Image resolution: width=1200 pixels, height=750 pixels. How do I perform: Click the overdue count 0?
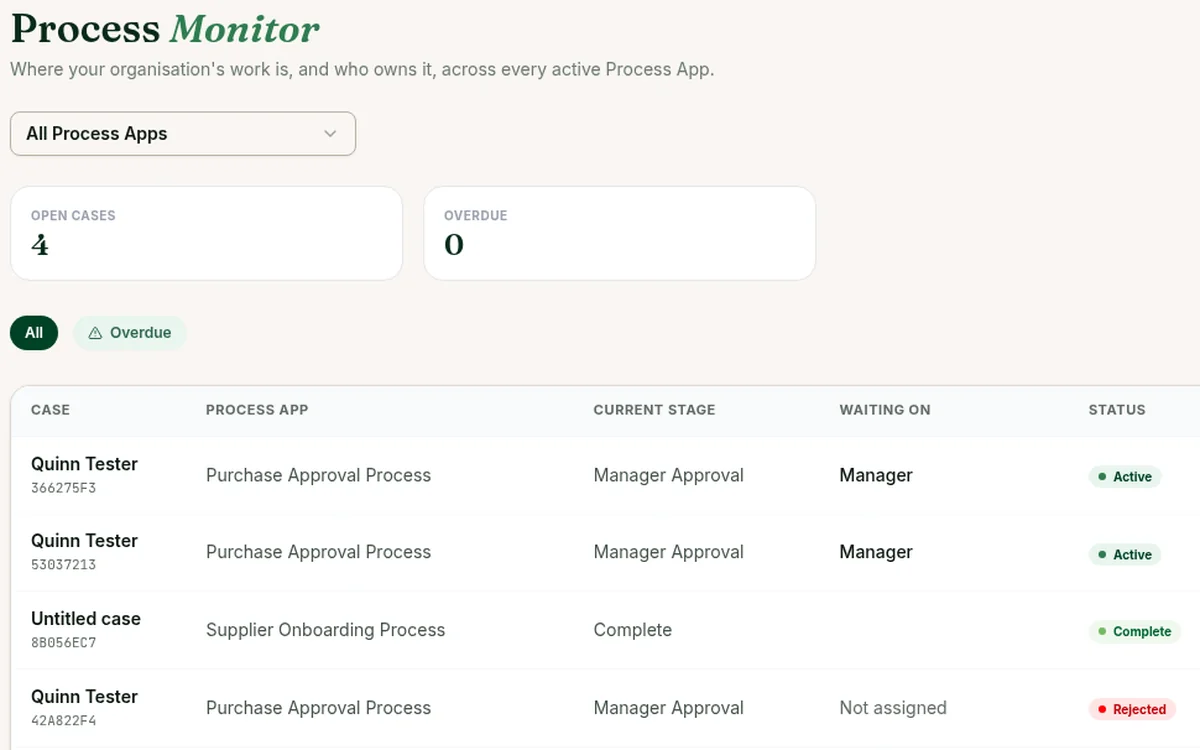(x=454, y=245)
